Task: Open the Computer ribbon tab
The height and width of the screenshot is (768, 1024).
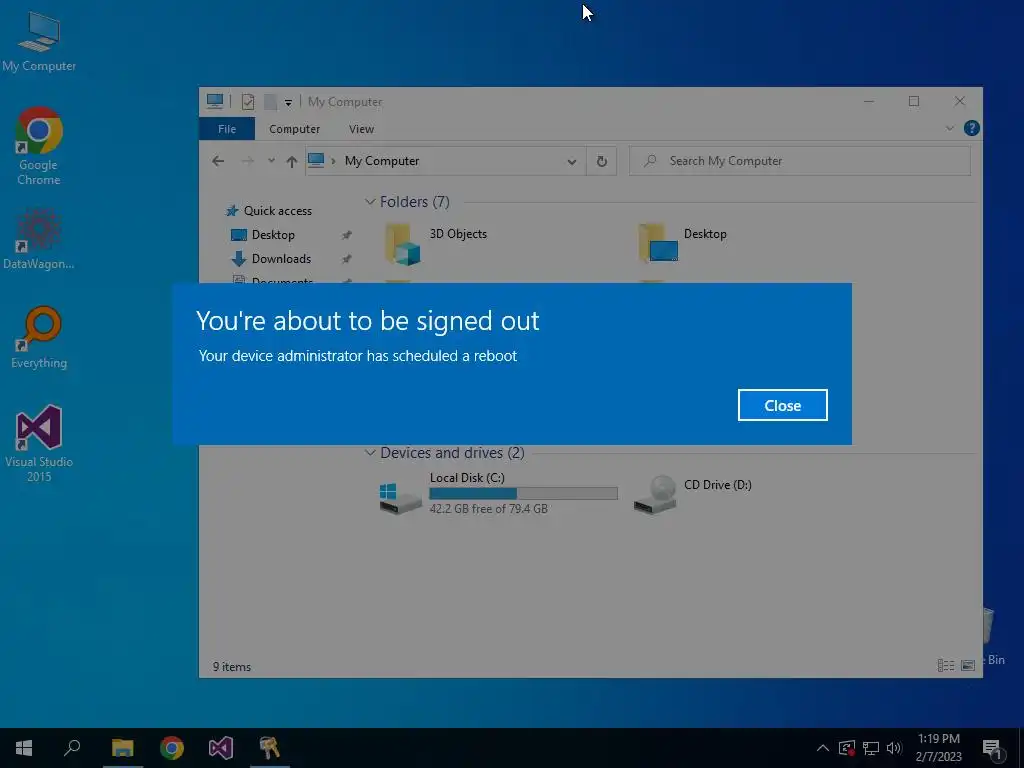Action: pos(295,129)
